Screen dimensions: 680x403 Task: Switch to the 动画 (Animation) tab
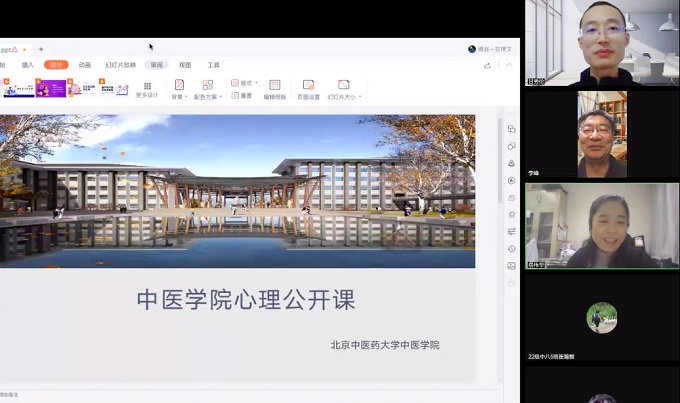[85, 65]
